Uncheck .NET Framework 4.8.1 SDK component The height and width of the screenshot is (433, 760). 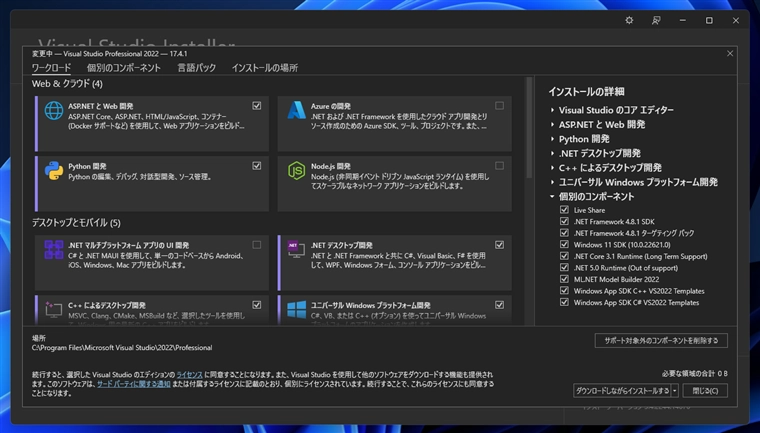pyautogui.click(x=564, y=222)
